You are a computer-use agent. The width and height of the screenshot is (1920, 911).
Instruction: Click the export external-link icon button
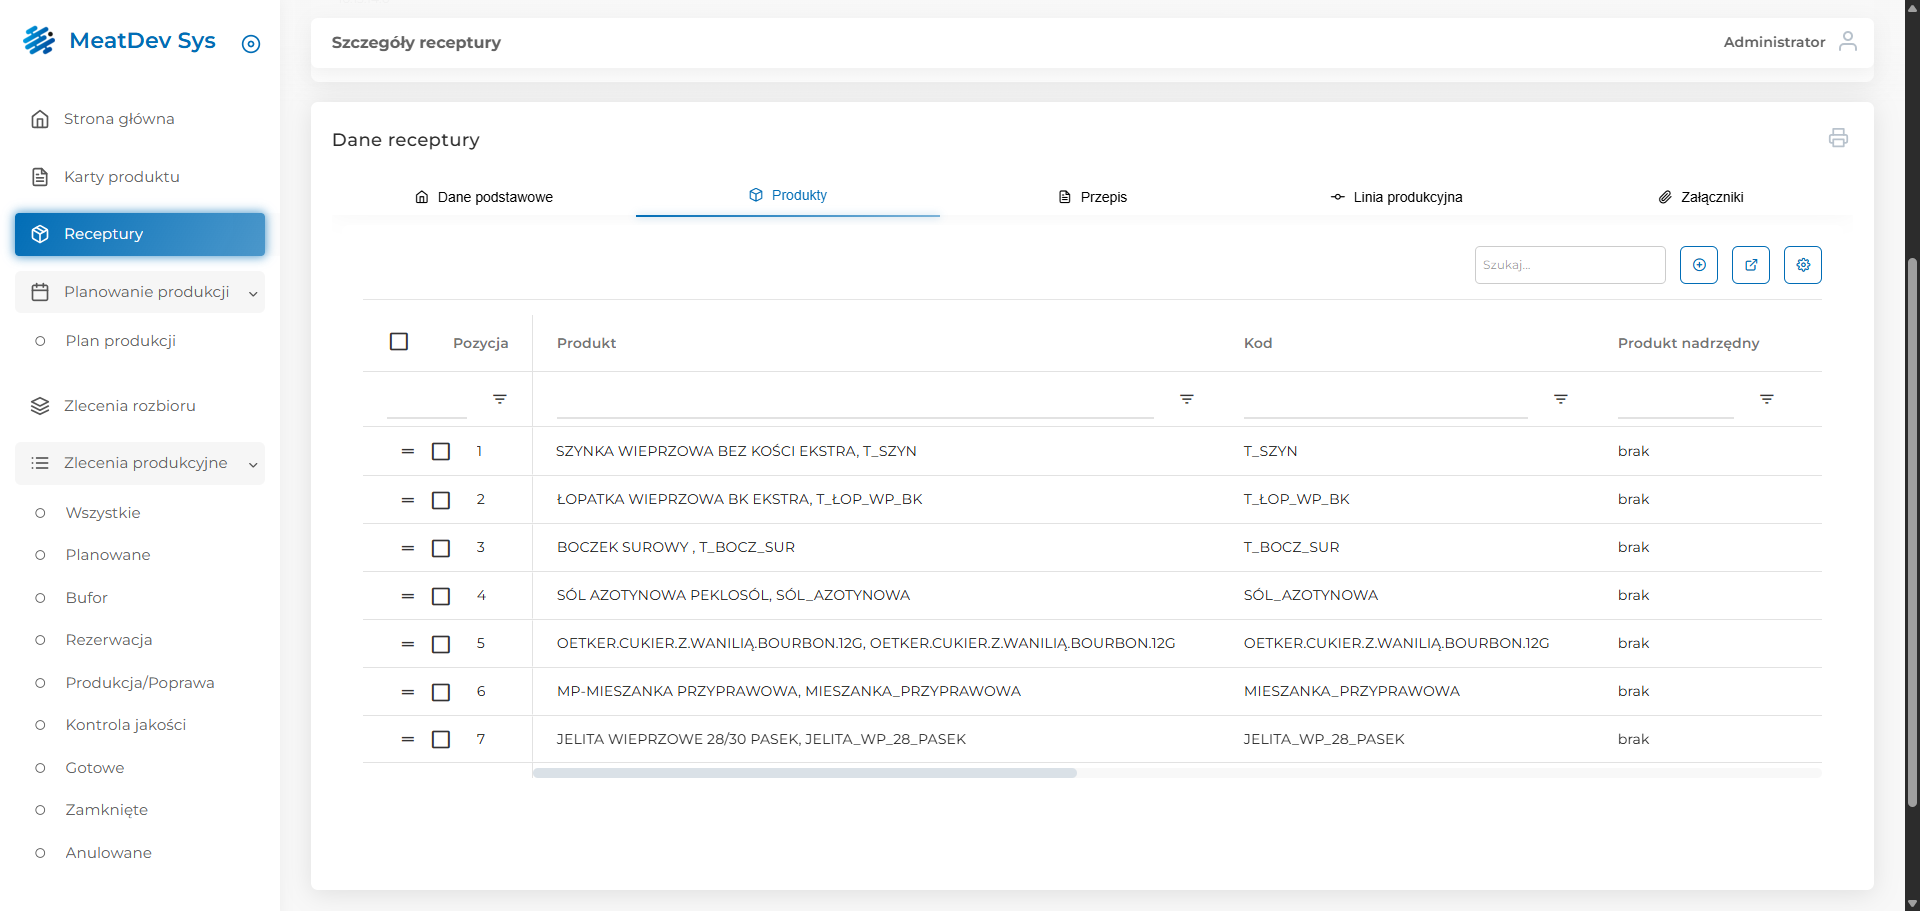tap(1750, 265)
